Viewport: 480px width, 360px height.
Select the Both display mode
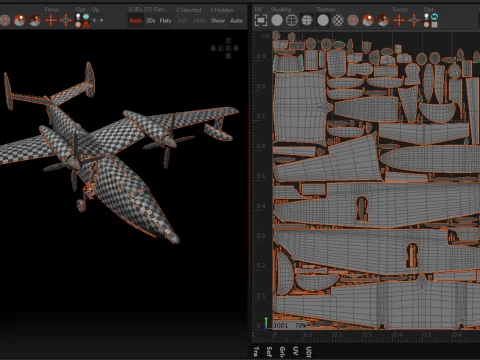point(136,21)
